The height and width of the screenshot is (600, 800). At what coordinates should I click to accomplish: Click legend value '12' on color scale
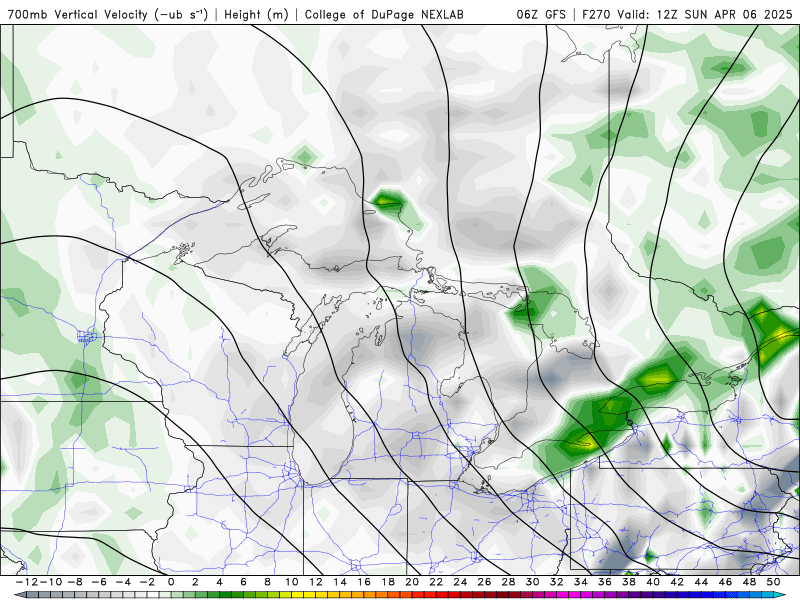click(316, 582)
